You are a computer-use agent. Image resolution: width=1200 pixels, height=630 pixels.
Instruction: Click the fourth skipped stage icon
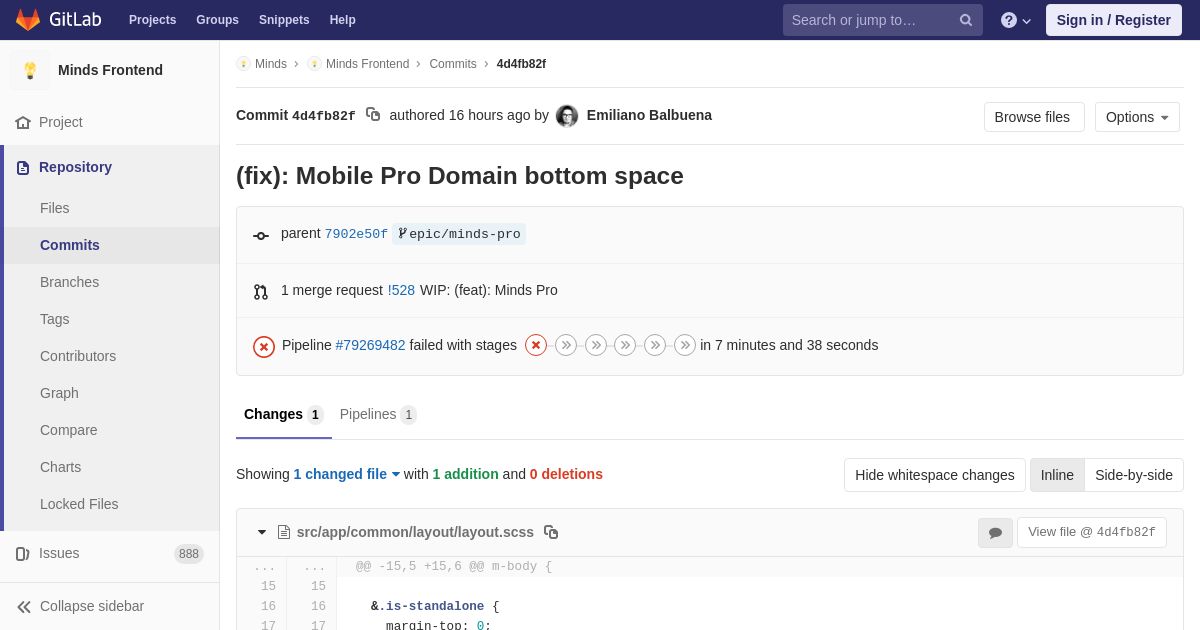pyautogui.click(x=625, y=345)
